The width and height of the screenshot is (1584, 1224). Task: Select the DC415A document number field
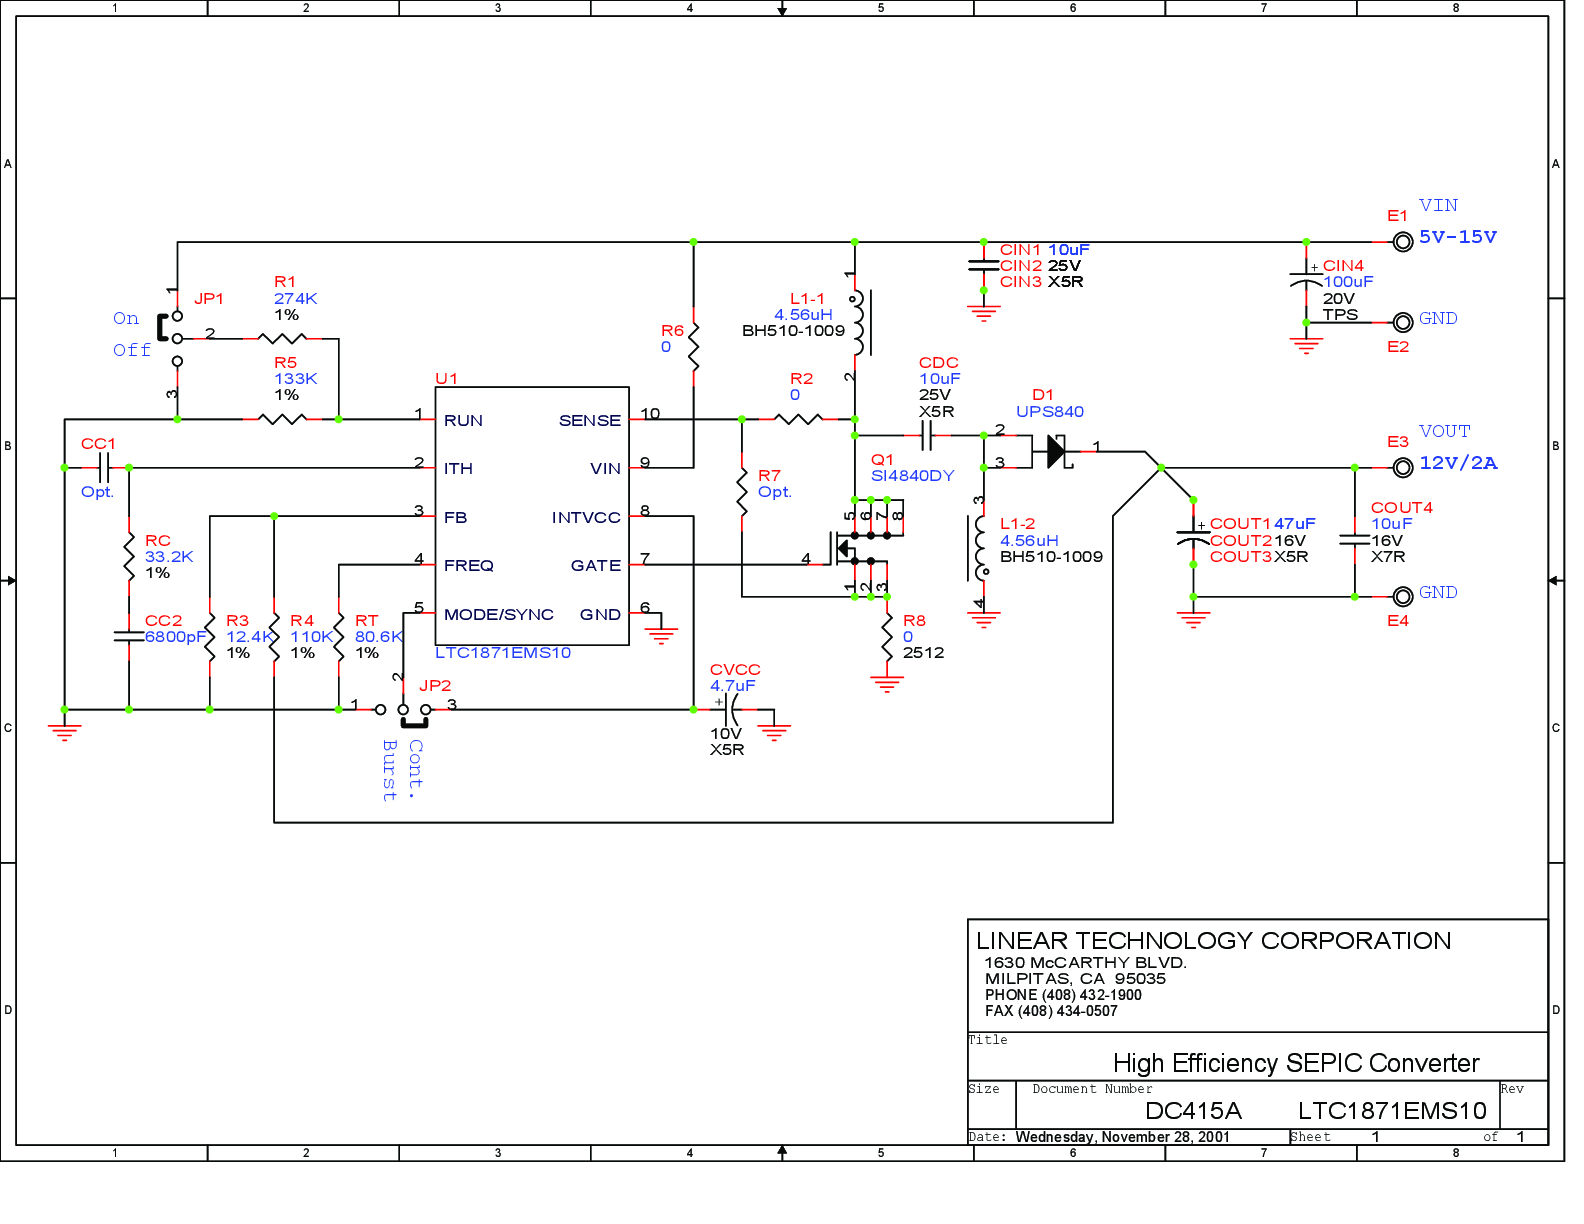1193,1111
